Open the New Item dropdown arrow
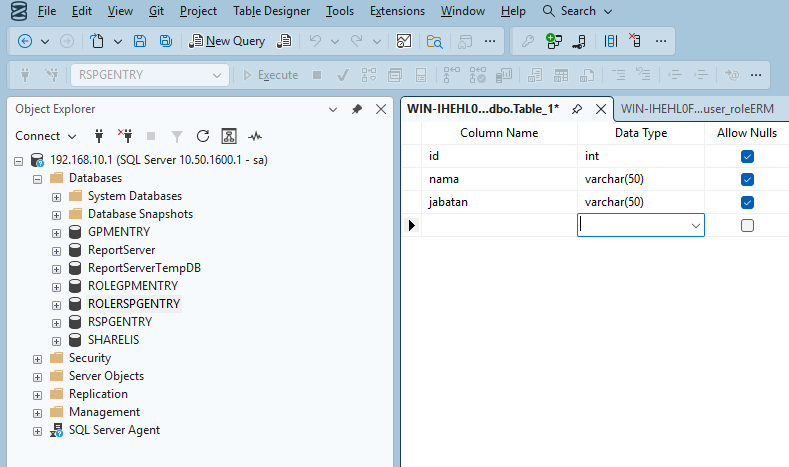Viewport: 789px width, 467px height. (118, 42)
